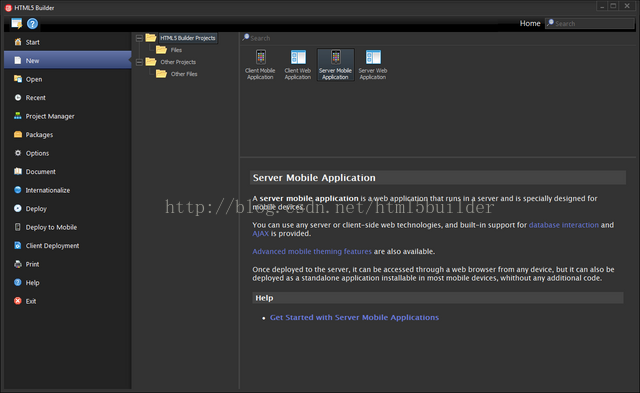
Task: Click the Packages label in sidebar
Action: pos(39,135)
